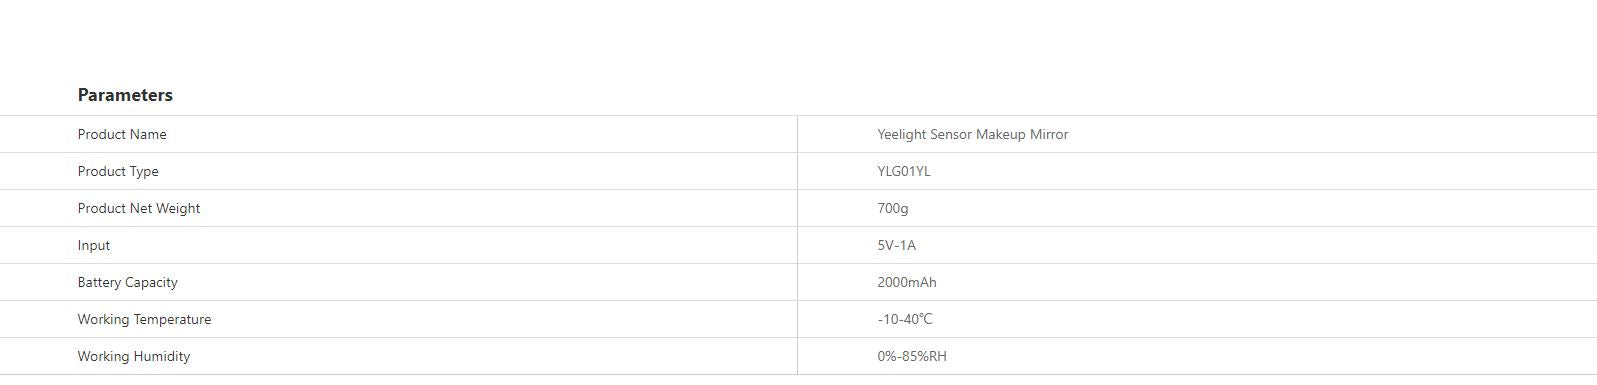Click the 5V-1A input value
The width and height of the screenshot is (1597, 385).
897,245
